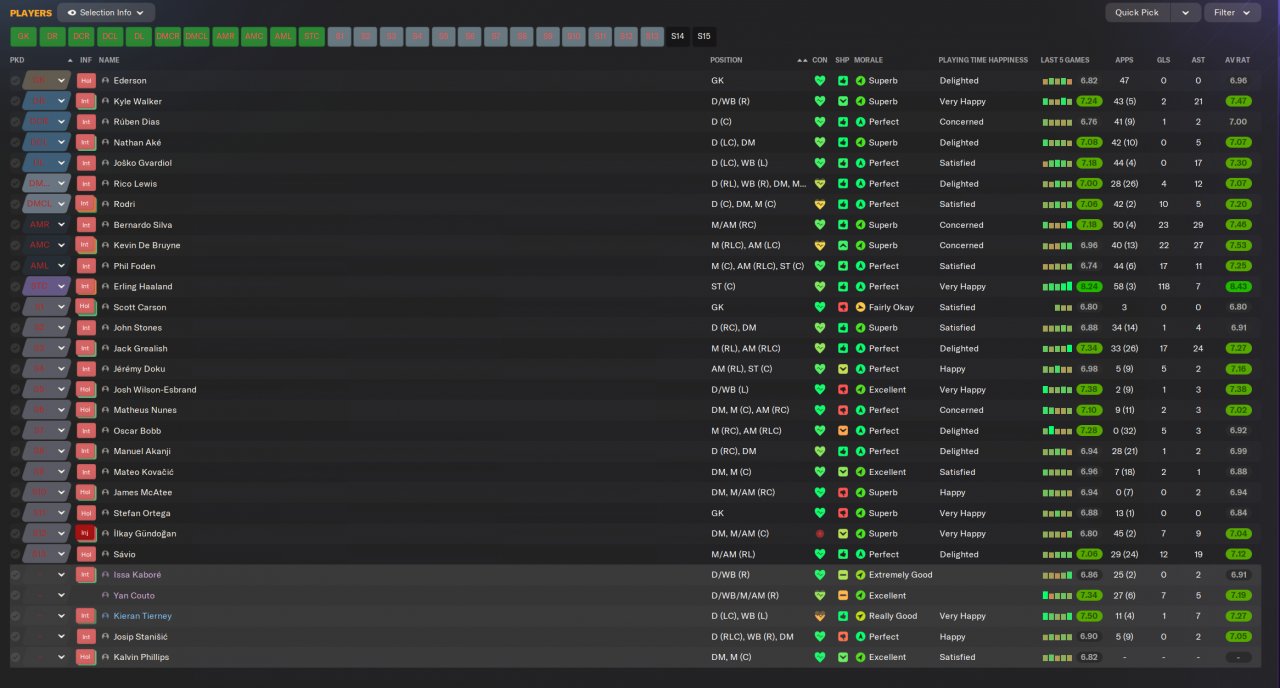
Task: Select the DMCR position slot tab
Action: tap(168, 36)
